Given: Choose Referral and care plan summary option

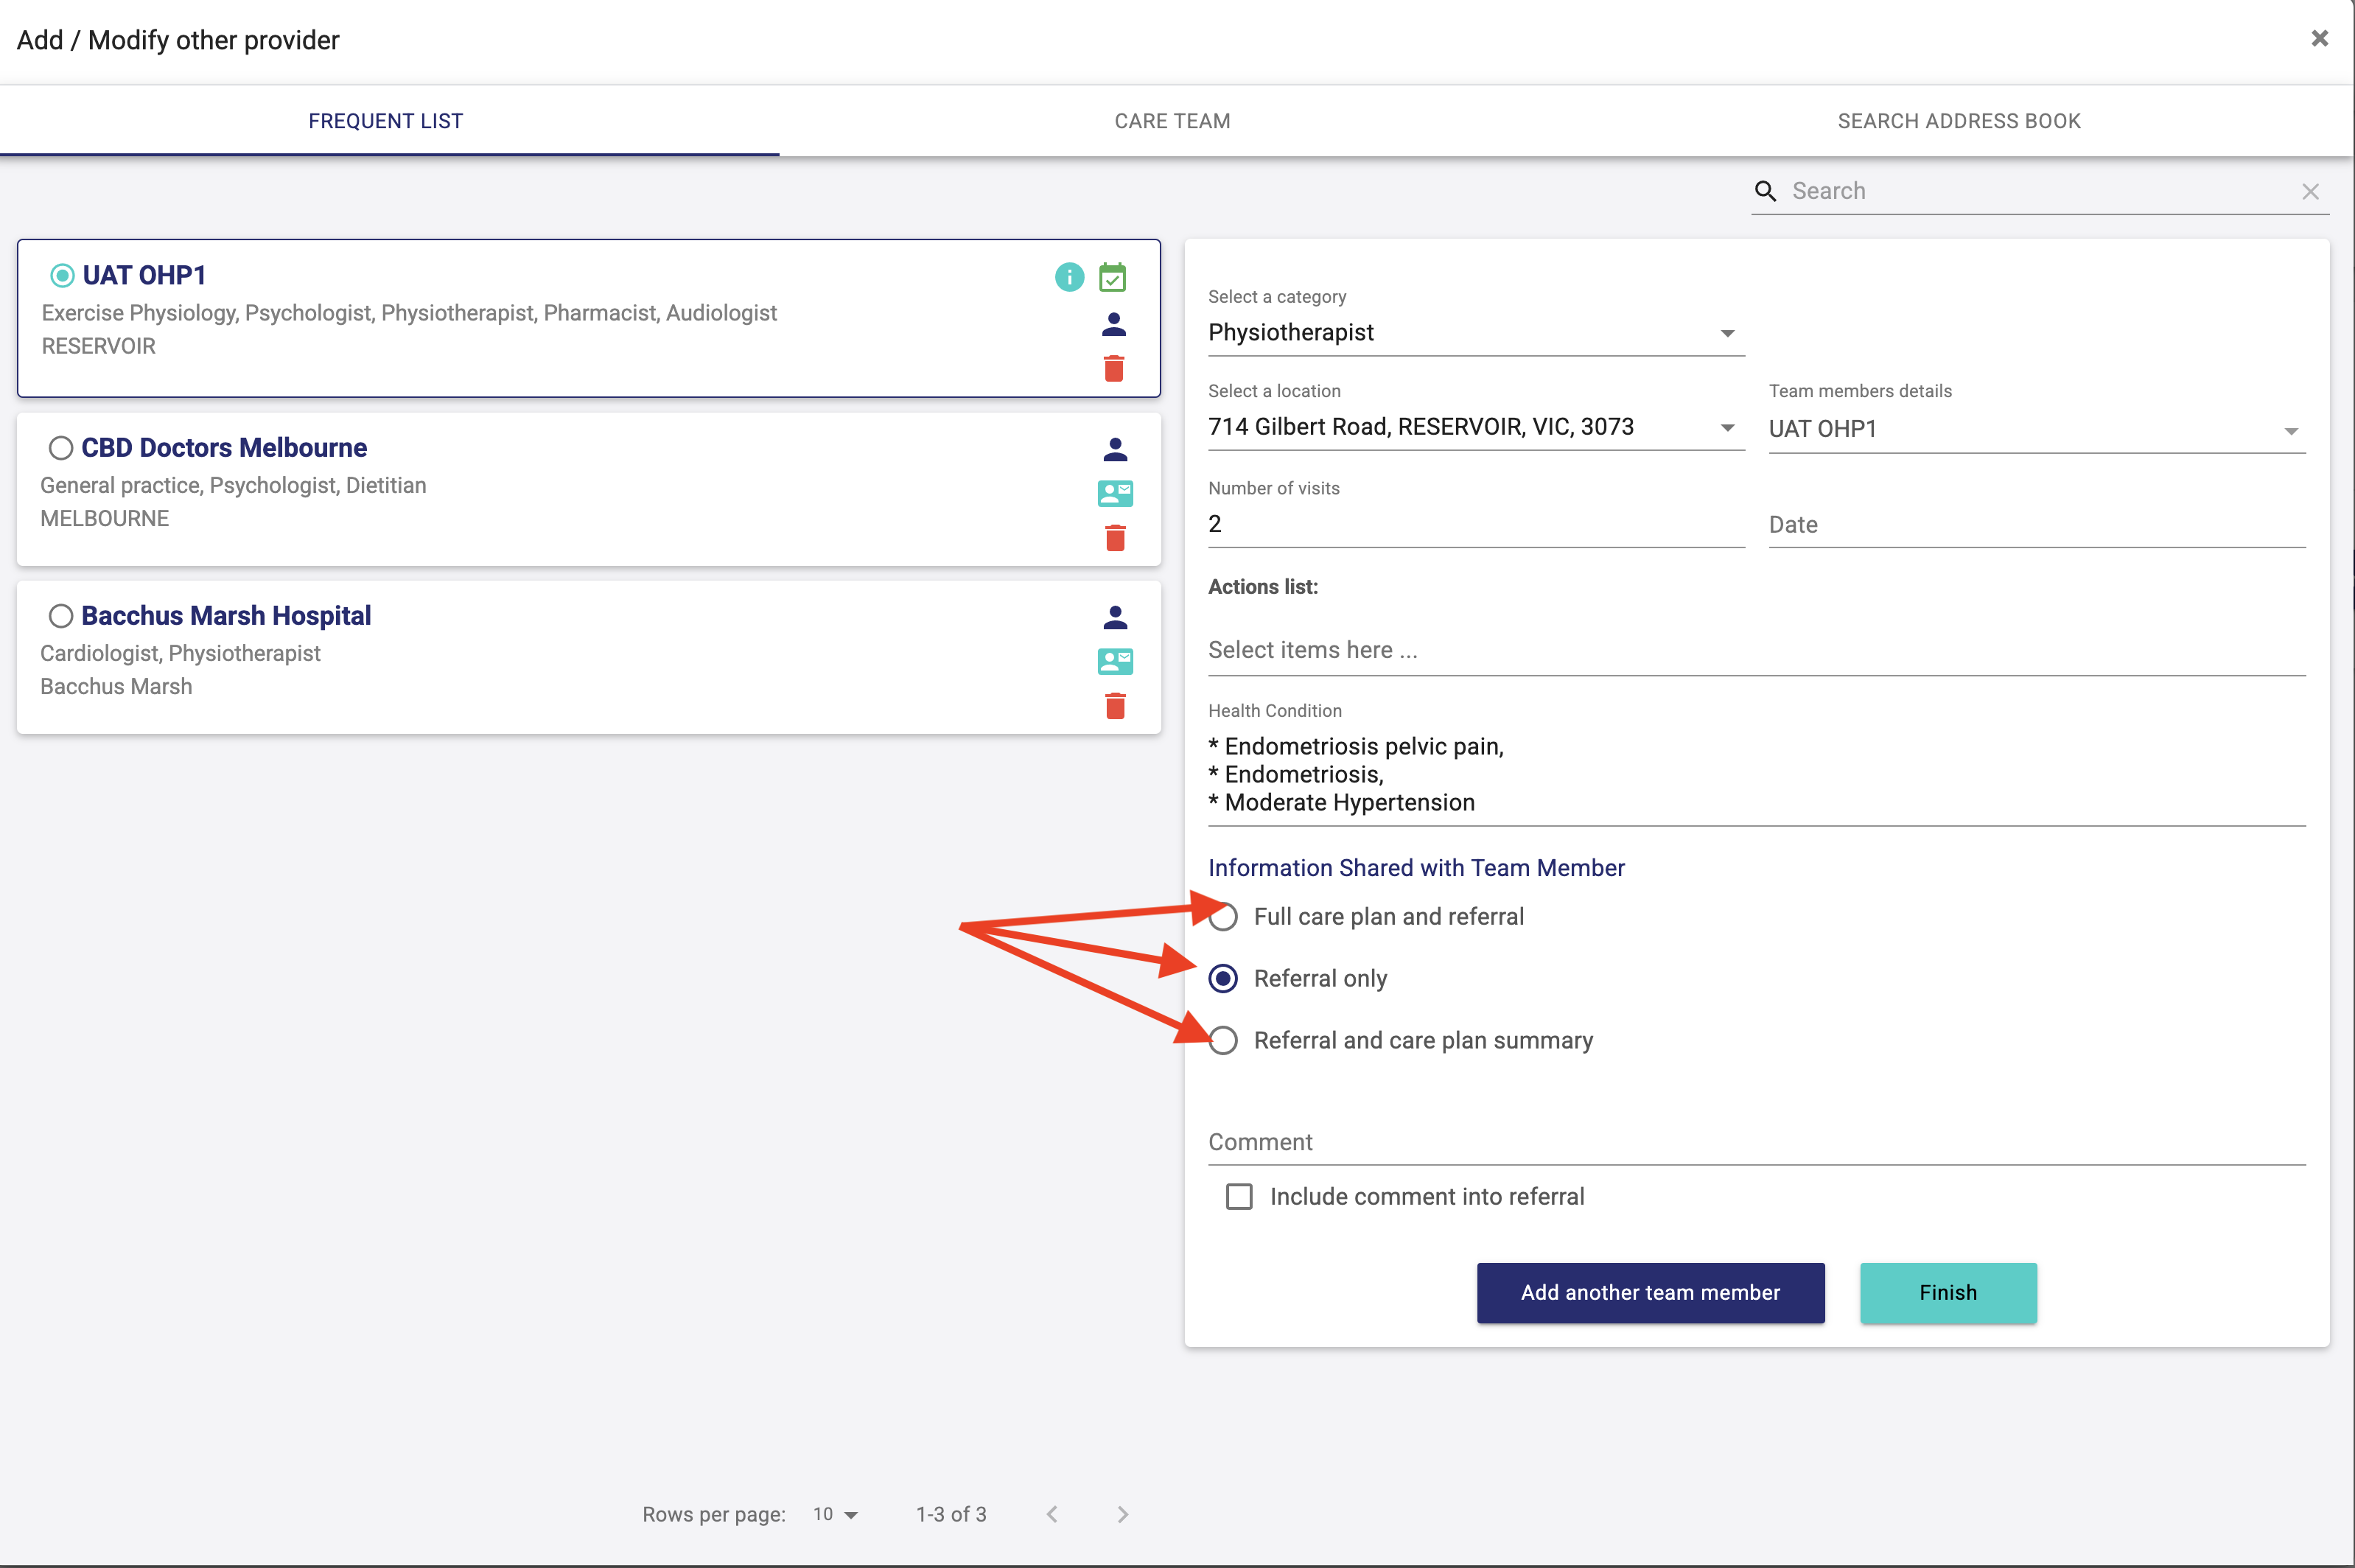Looking at the screenshot, I should point(1223,1041).
